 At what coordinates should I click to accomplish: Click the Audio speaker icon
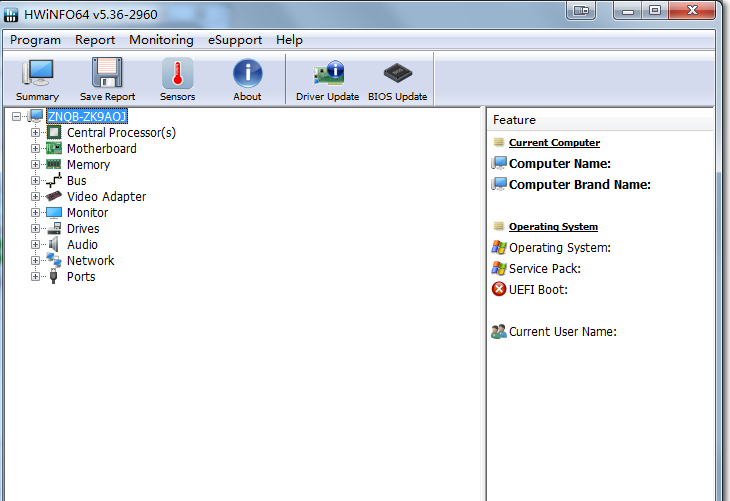54,244
